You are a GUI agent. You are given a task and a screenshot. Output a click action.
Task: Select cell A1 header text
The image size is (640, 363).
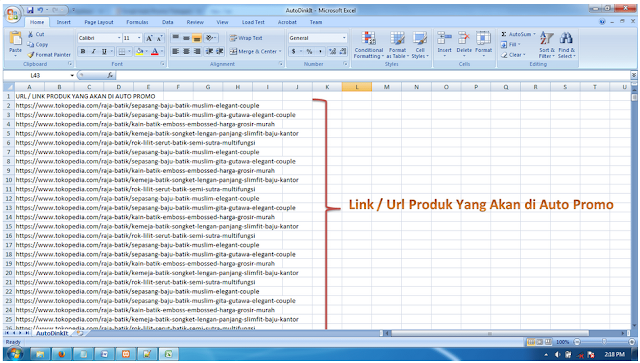[x=85, y=96]
